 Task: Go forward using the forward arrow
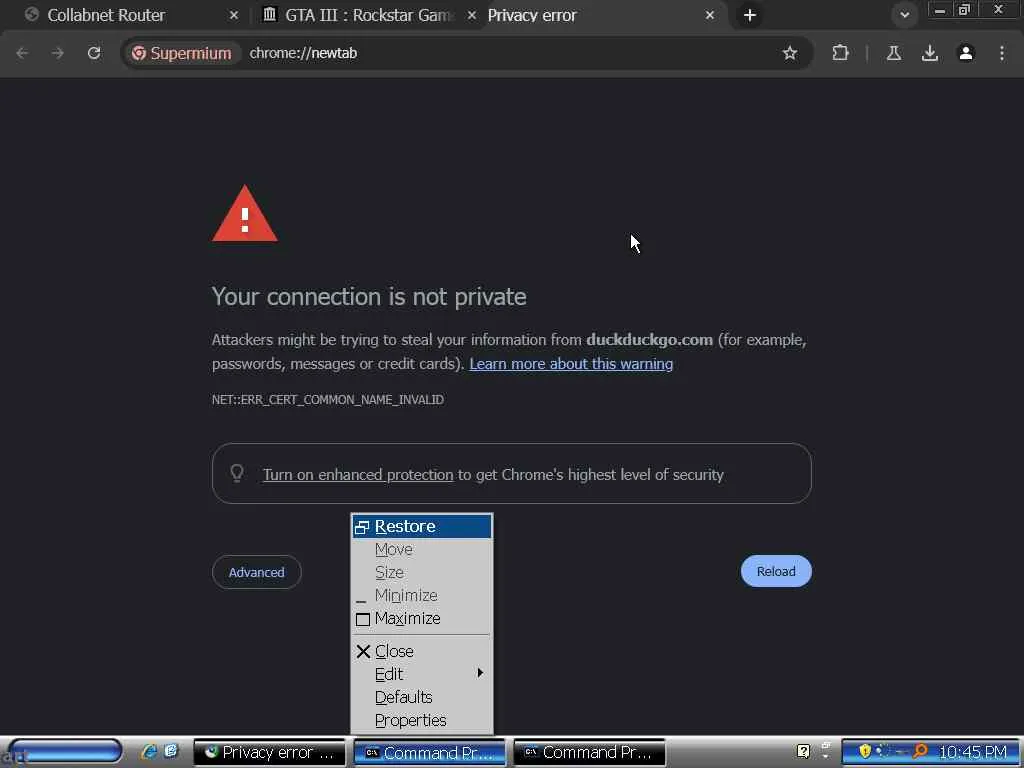click(x=58, y=53)
